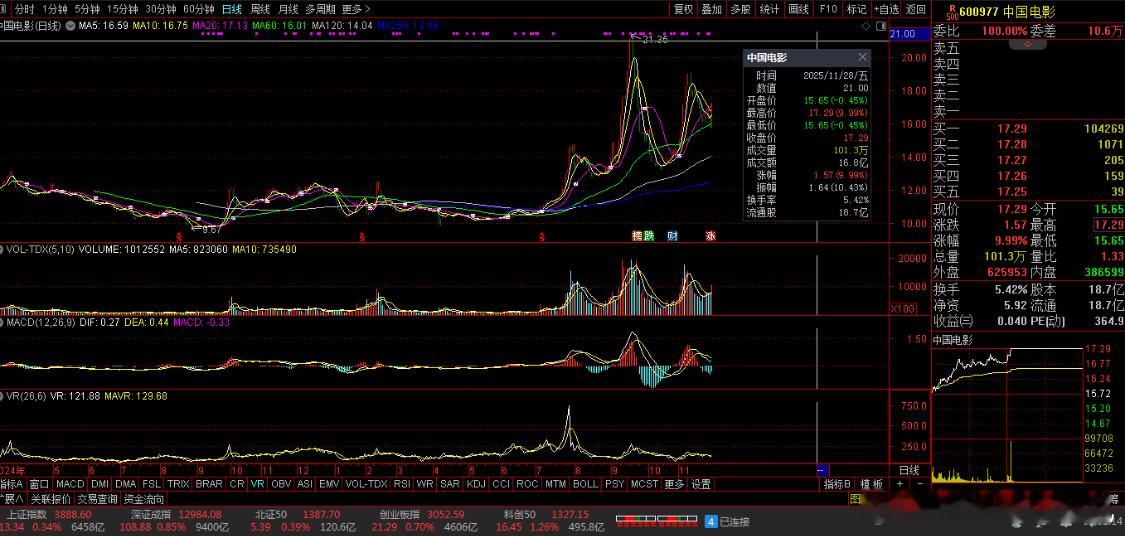The image size is (1125, 536).
Task: Select the ROC indicator tab
Action: [527, 484]
